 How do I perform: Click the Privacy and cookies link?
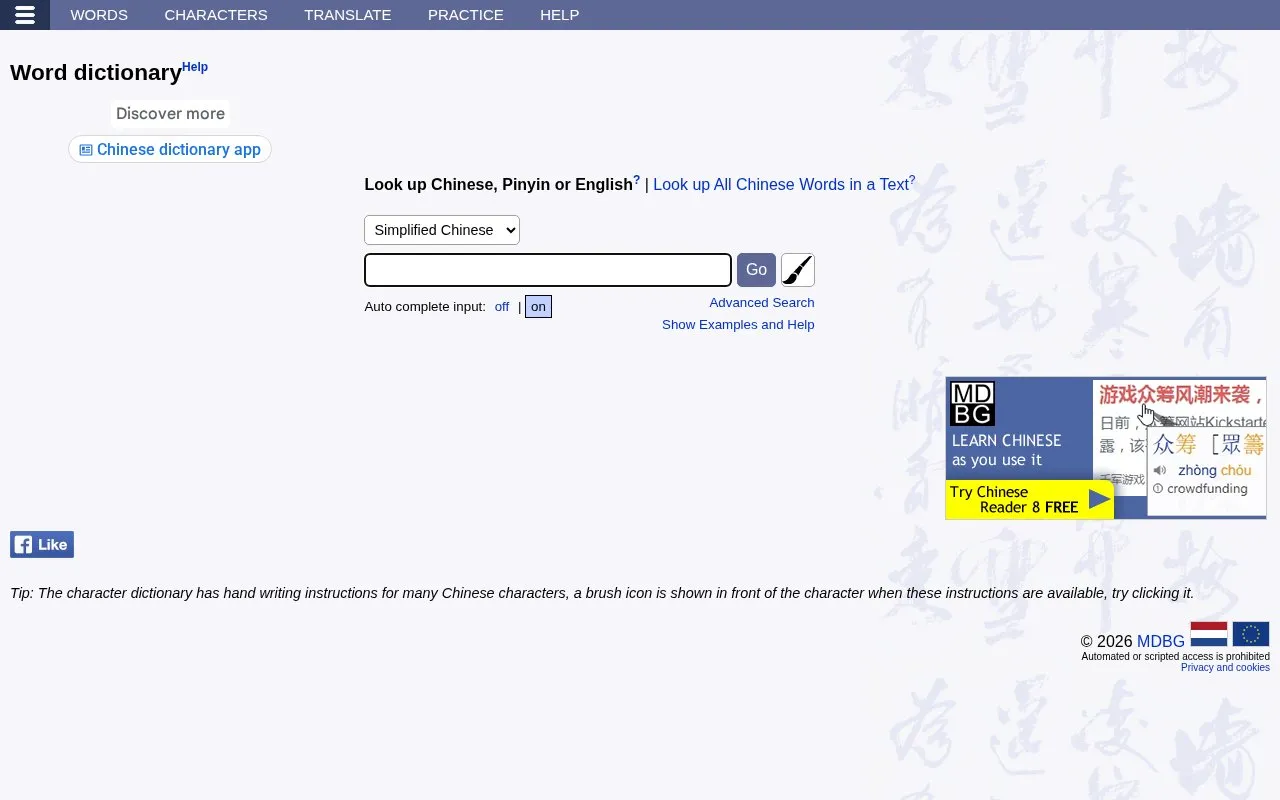1225,668
